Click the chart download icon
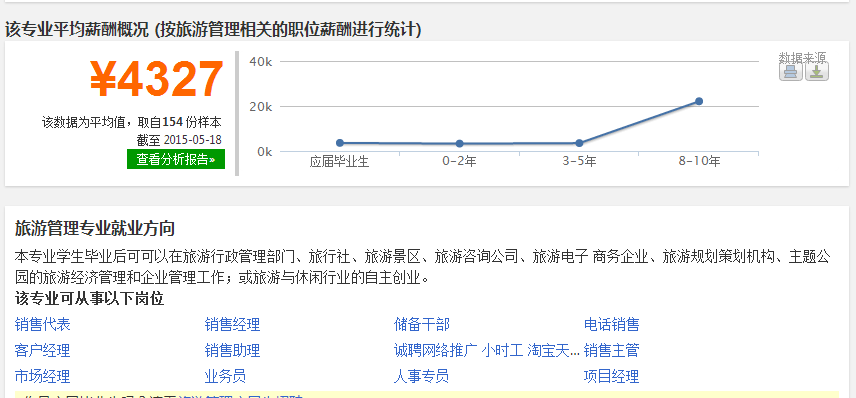Image resolution: width=856 pixels, height=398 pixels. (817, 72)
